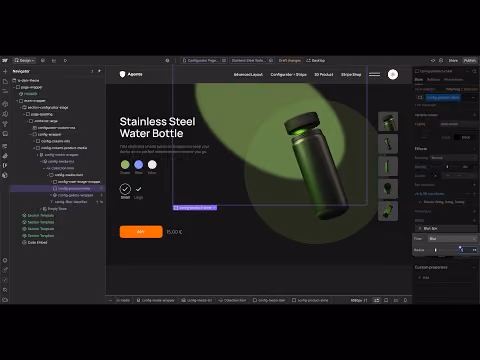Click the Apps globe sidebar icon
Screen dimensions: 480x360
(x=5, y=175)
